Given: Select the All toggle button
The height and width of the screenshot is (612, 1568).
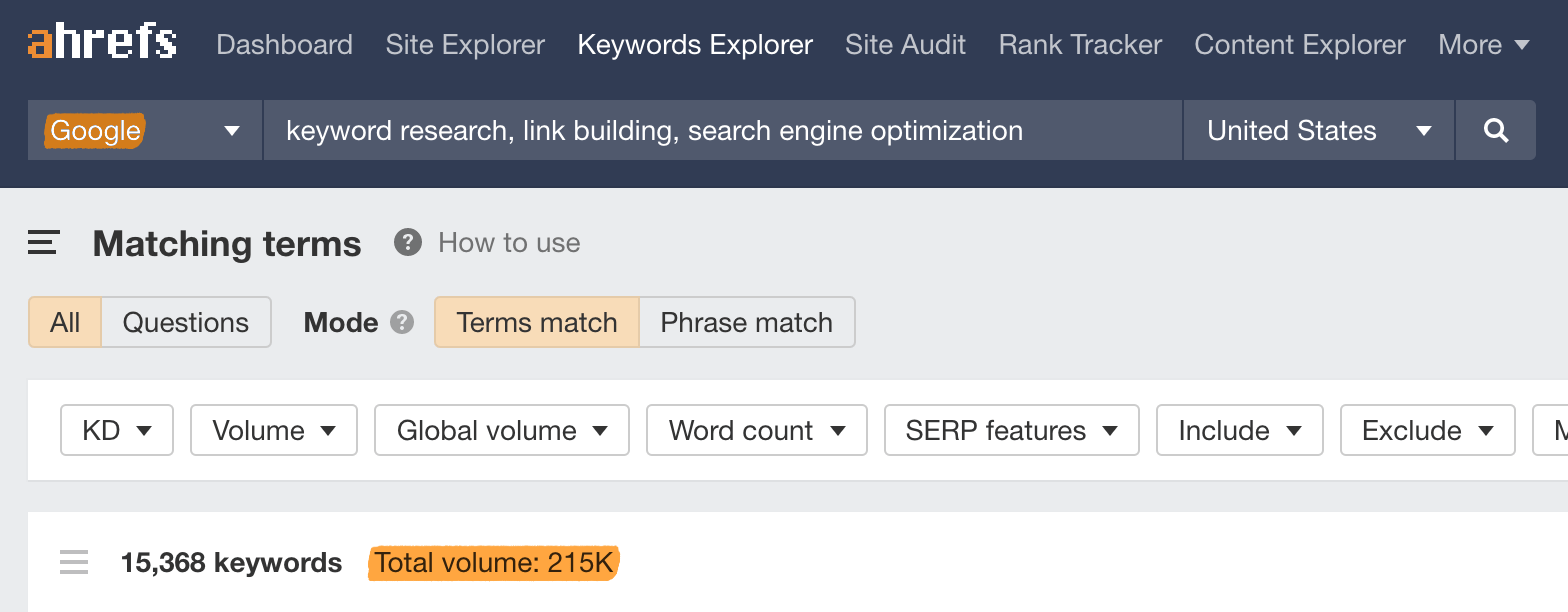Looking at the screenshot, I should click(x=65, y=322).
